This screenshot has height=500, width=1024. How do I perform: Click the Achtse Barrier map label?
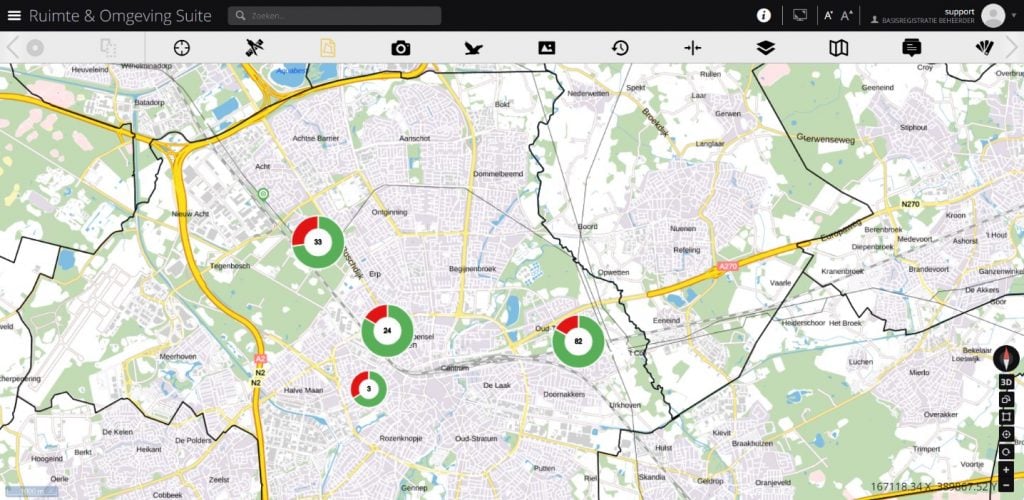coord(316,138)
